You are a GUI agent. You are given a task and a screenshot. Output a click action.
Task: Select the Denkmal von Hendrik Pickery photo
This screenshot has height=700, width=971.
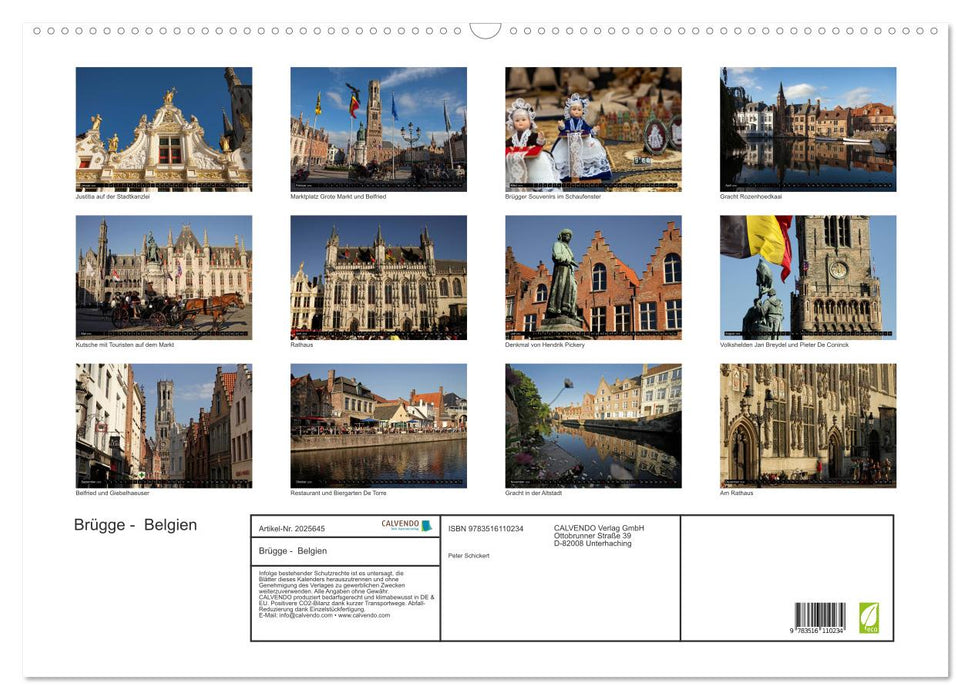coord(592,276)
